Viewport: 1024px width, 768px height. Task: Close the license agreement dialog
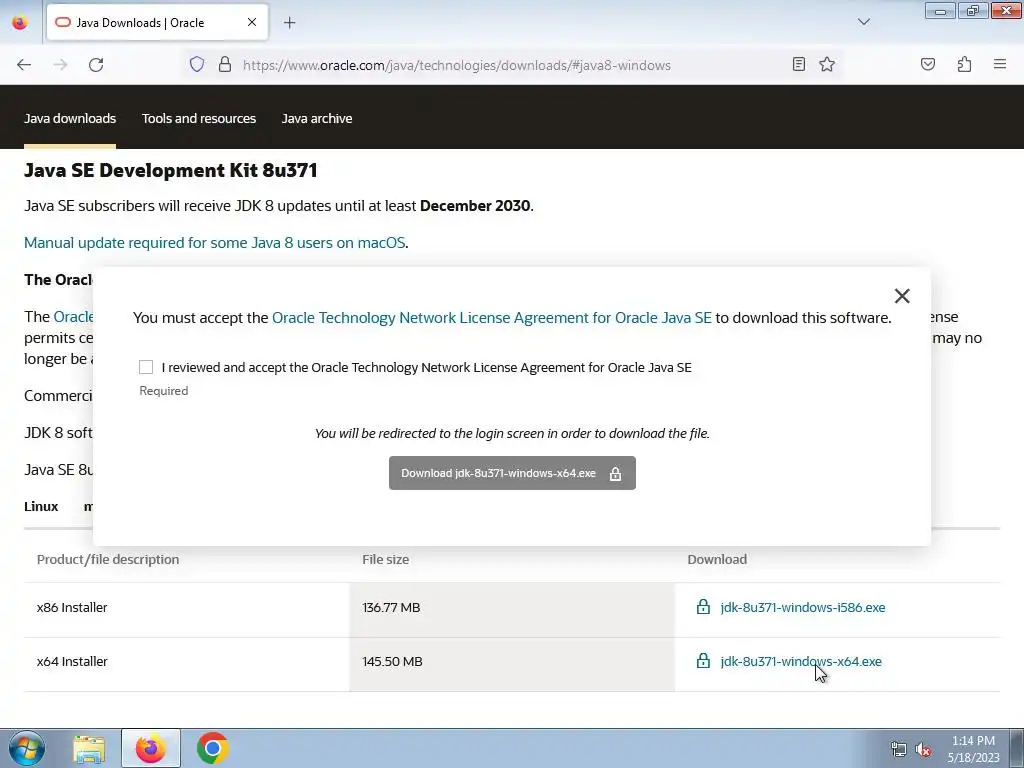pyautogui.click(x=902, y=296)
